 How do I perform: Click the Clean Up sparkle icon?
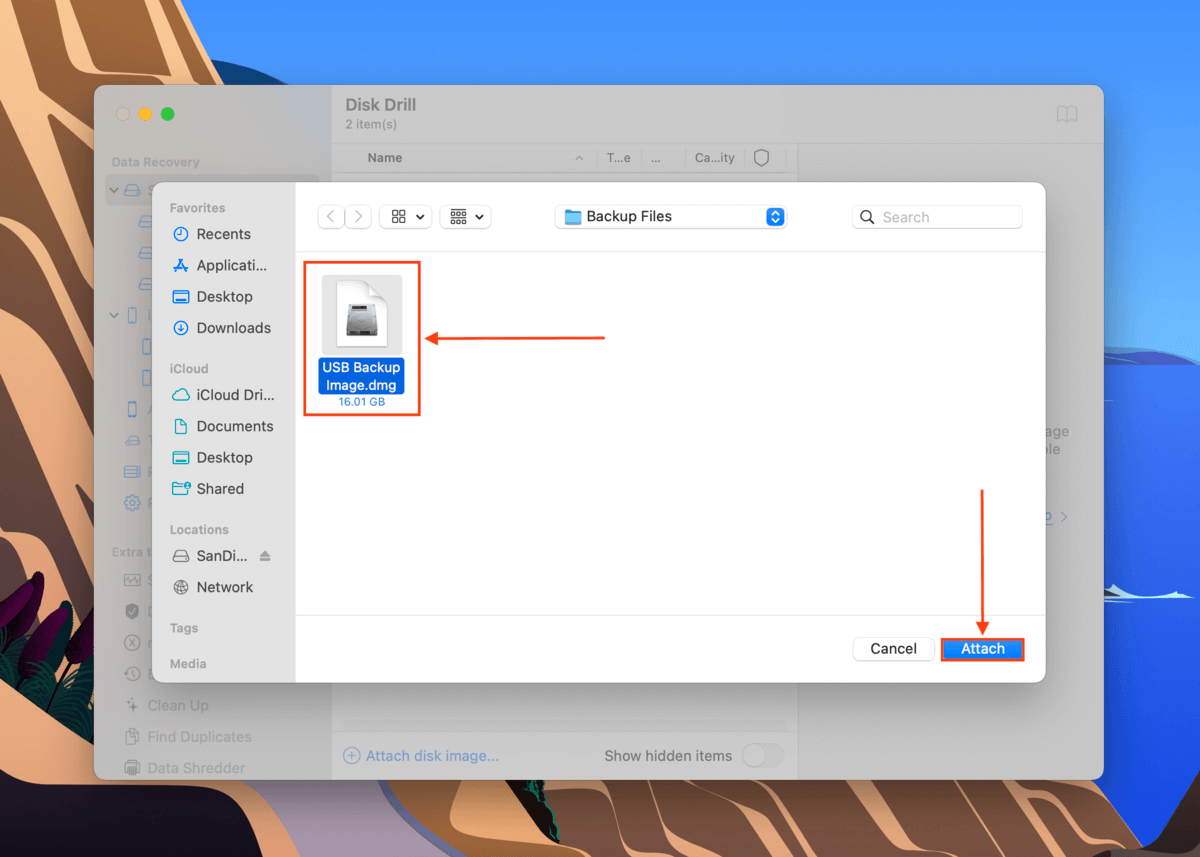[132, 705]
